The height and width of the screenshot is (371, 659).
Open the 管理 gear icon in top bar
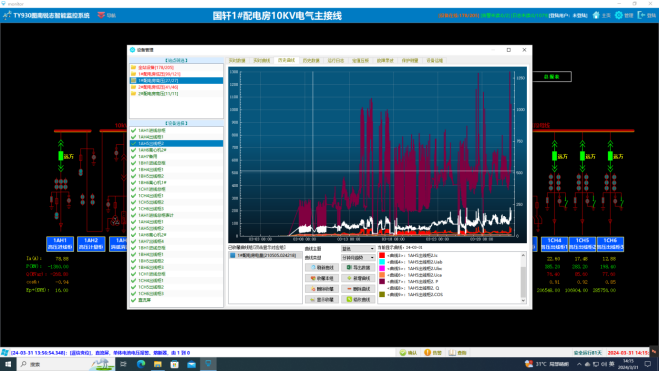[619, 15]
